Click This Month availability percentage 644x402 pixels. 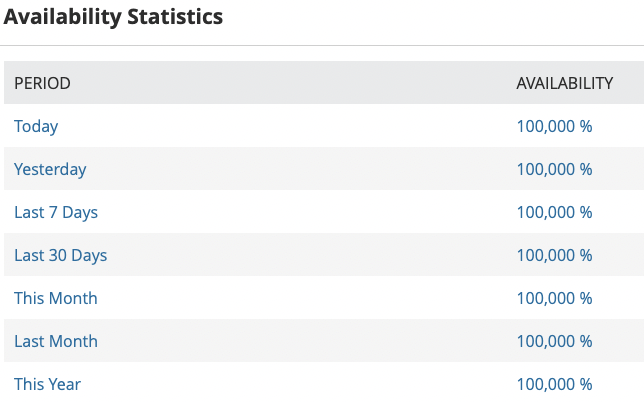[554, 298]
